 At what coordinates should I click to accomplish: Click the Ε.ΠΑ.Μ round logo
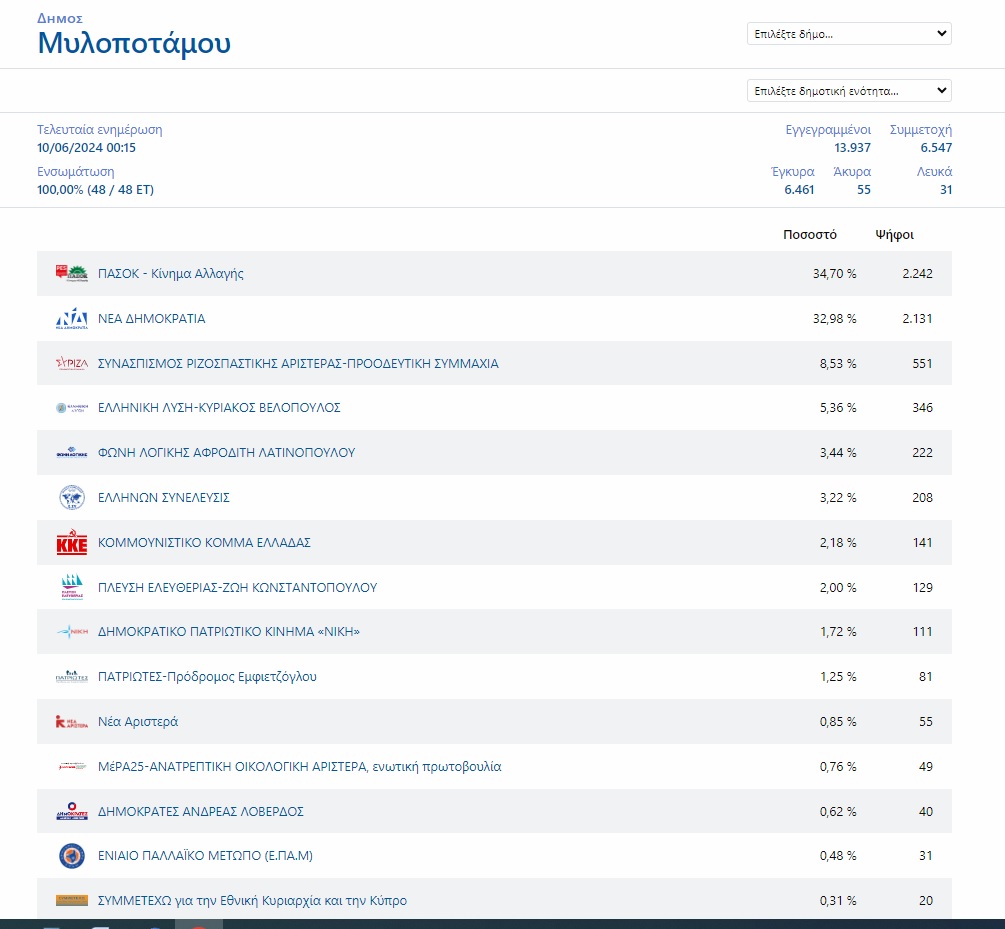[x=72, y=856]
